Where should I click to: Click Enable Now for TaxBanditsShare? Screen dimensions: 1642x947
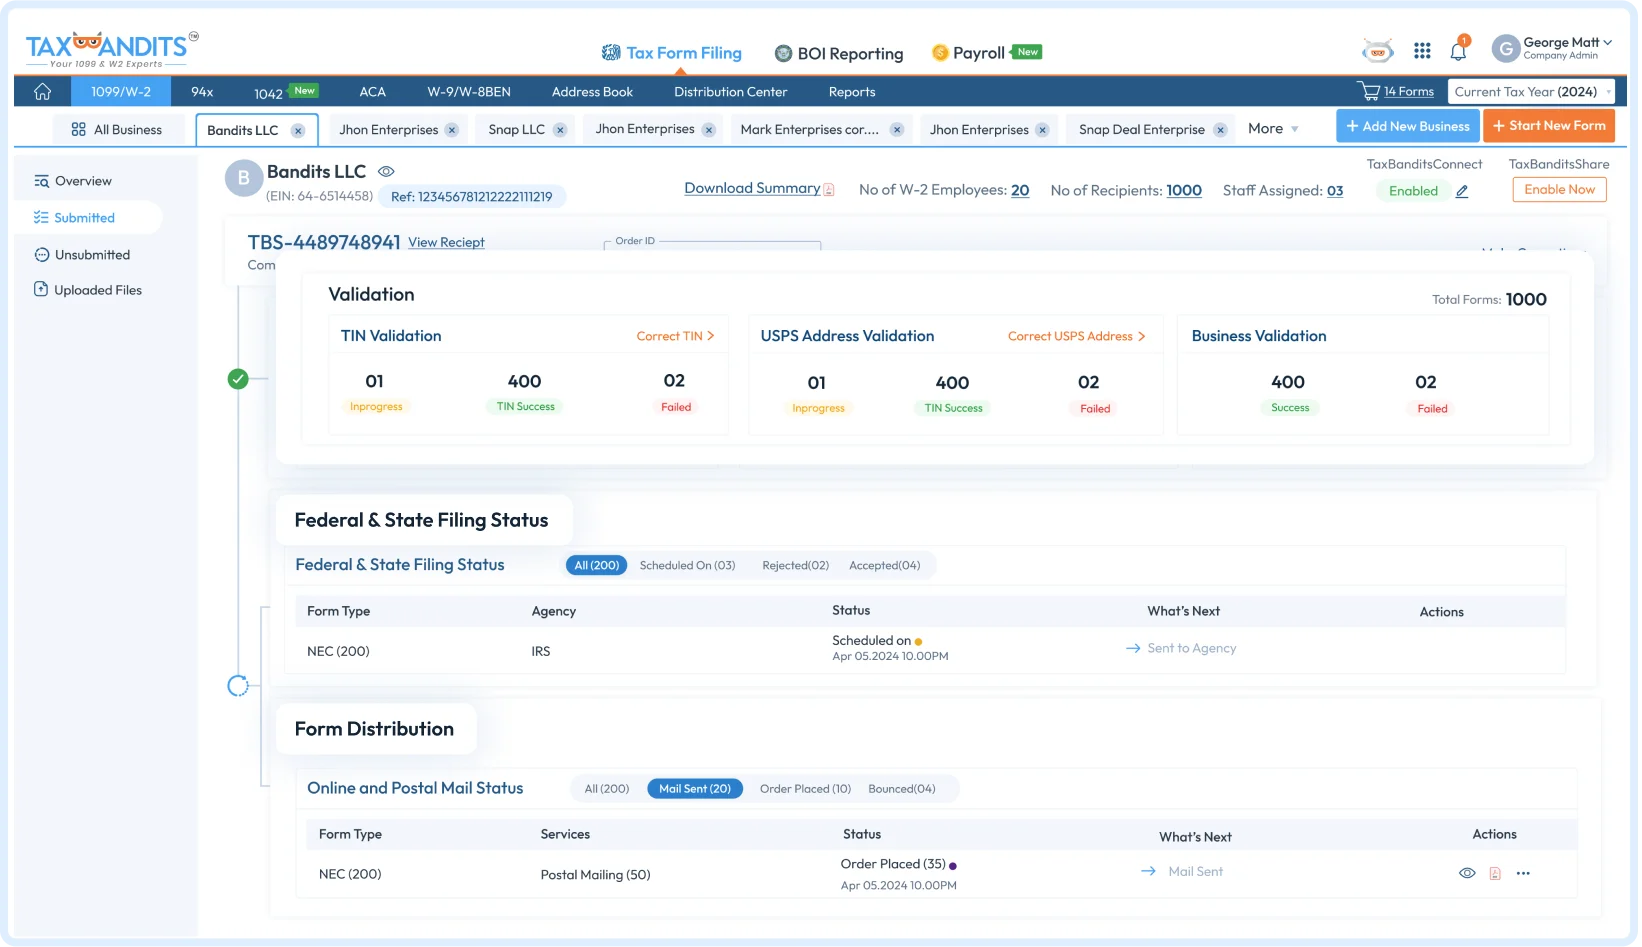click(1561, 190)
